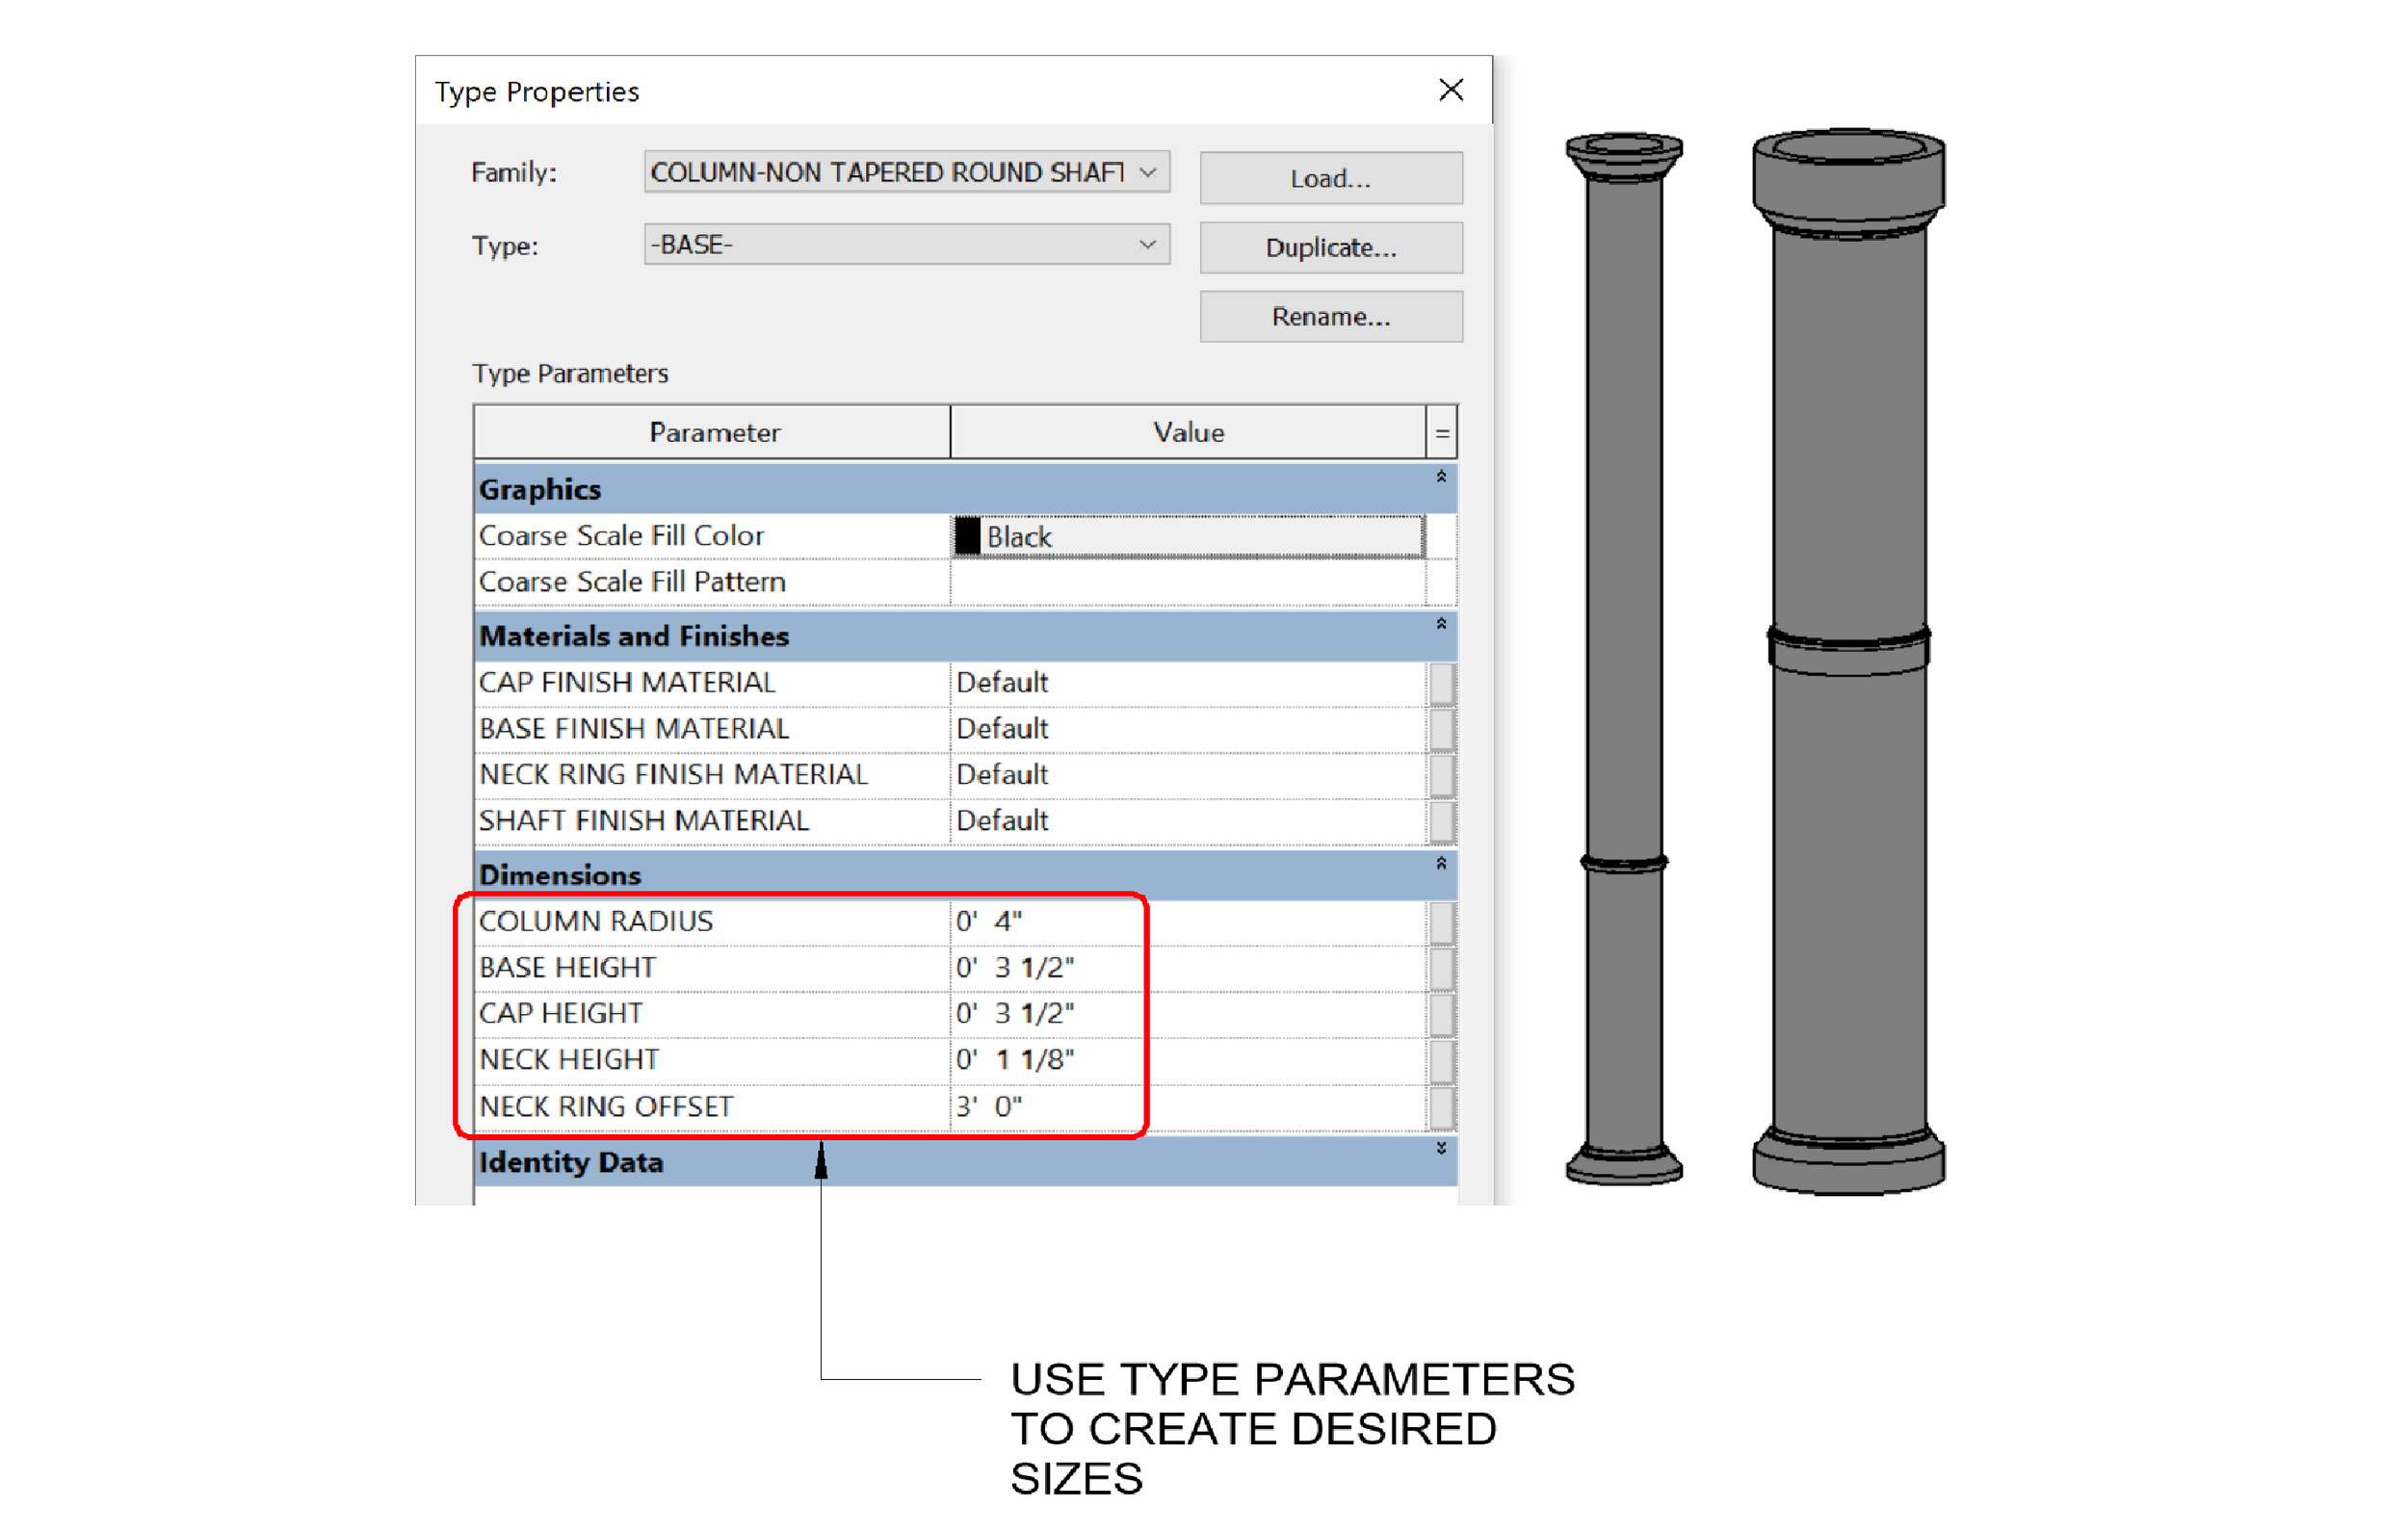Image resolution: width=2408 pixels, height=1533 pixels.
Task: Click the Coarse Scale Fill Pattern value
Action: point(1186,582)
